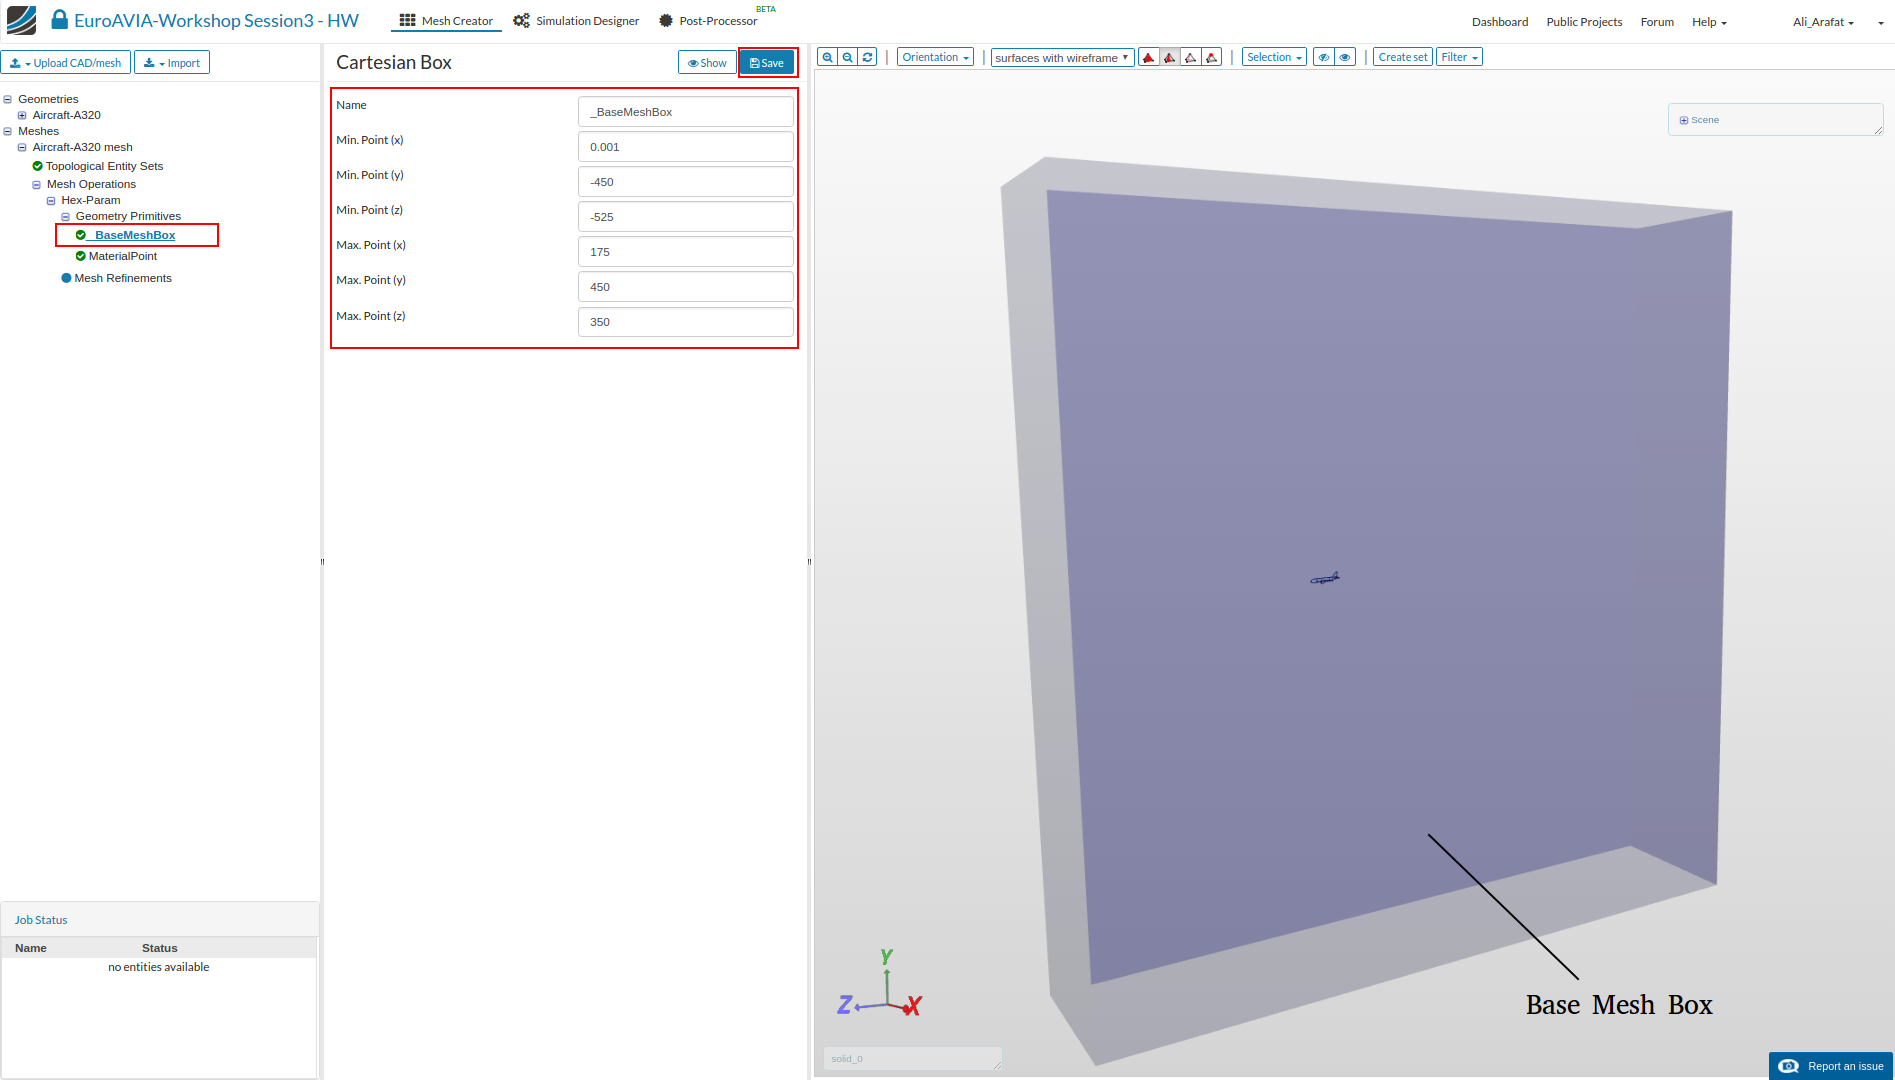This screenshot has width=1895, height=1080.
Task: Click the Max. Point (y) field
Action: (686, 287)
